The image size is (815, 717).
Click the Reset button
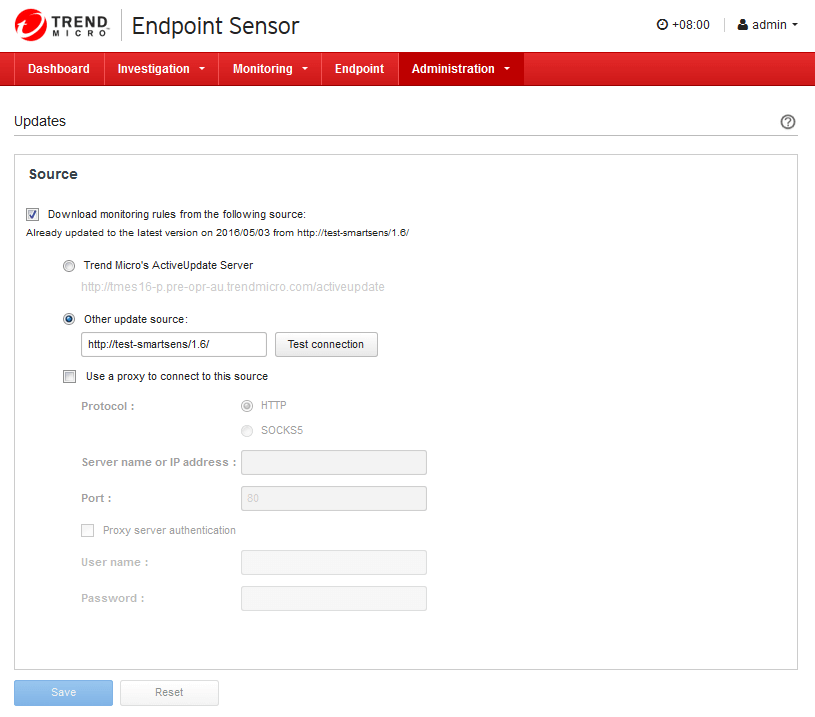(x=169, y=693)
